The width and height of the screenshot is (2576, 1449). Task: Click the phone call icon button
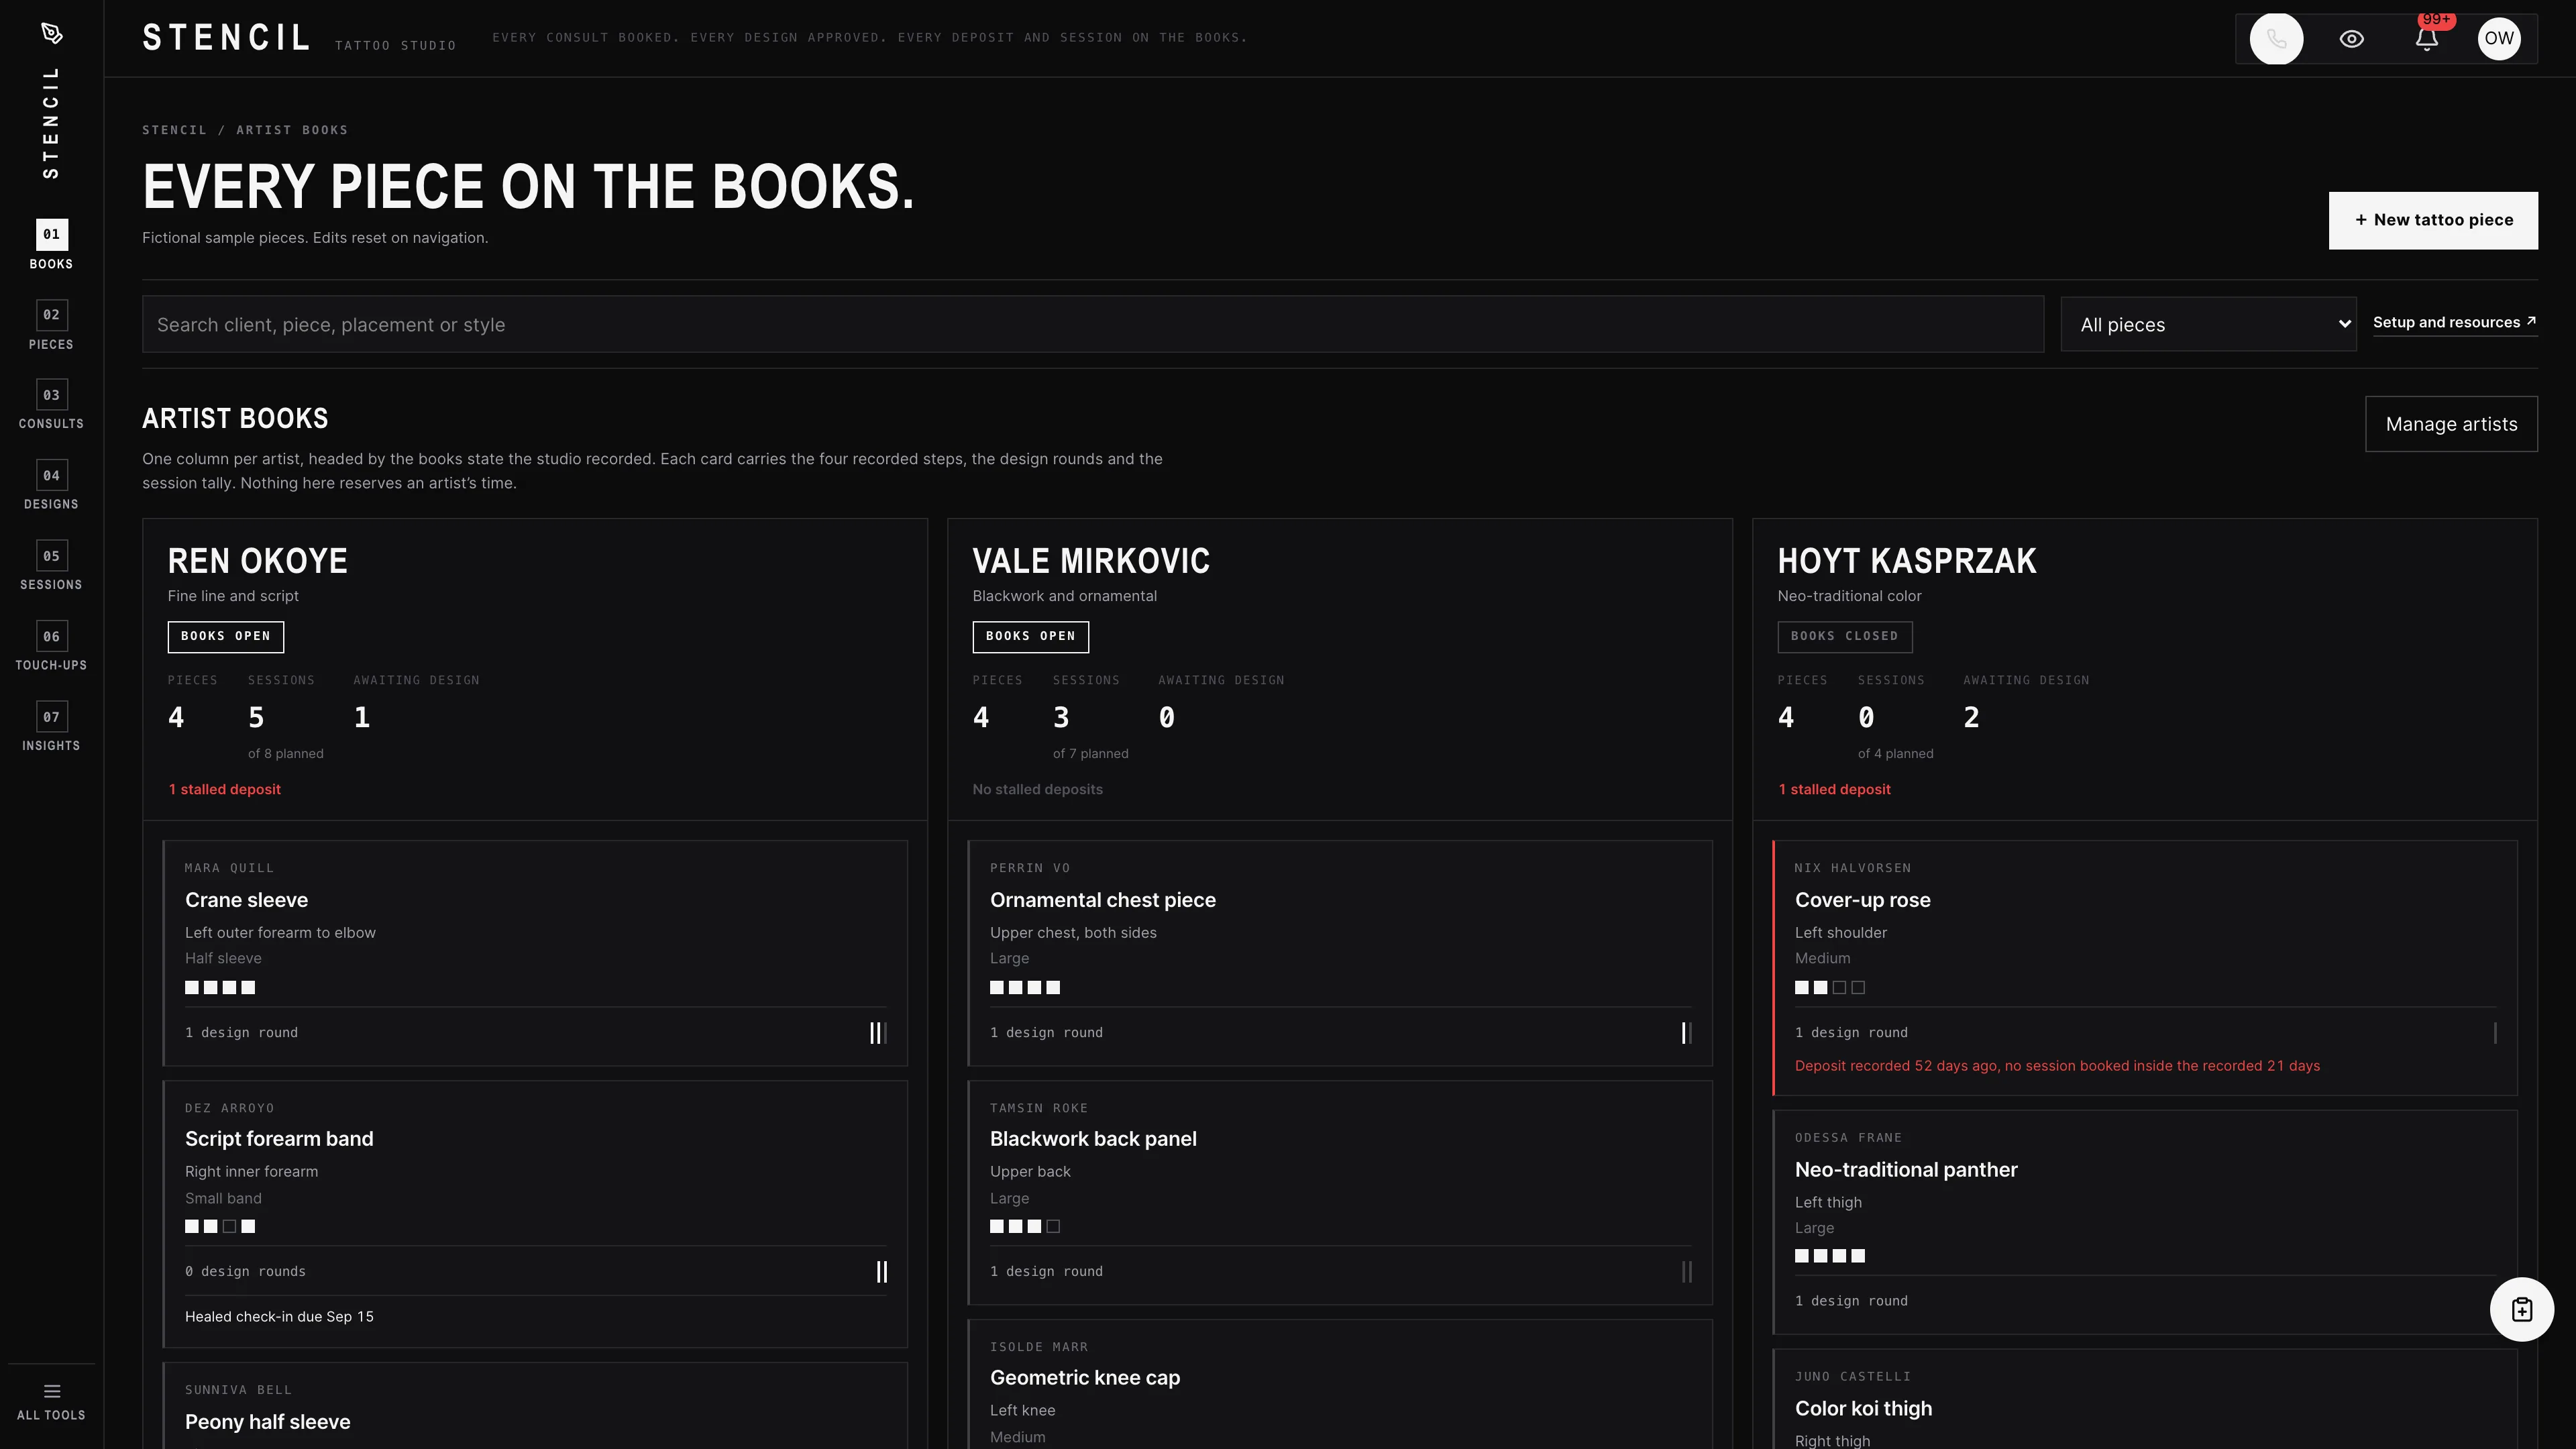pos(2276,39)
